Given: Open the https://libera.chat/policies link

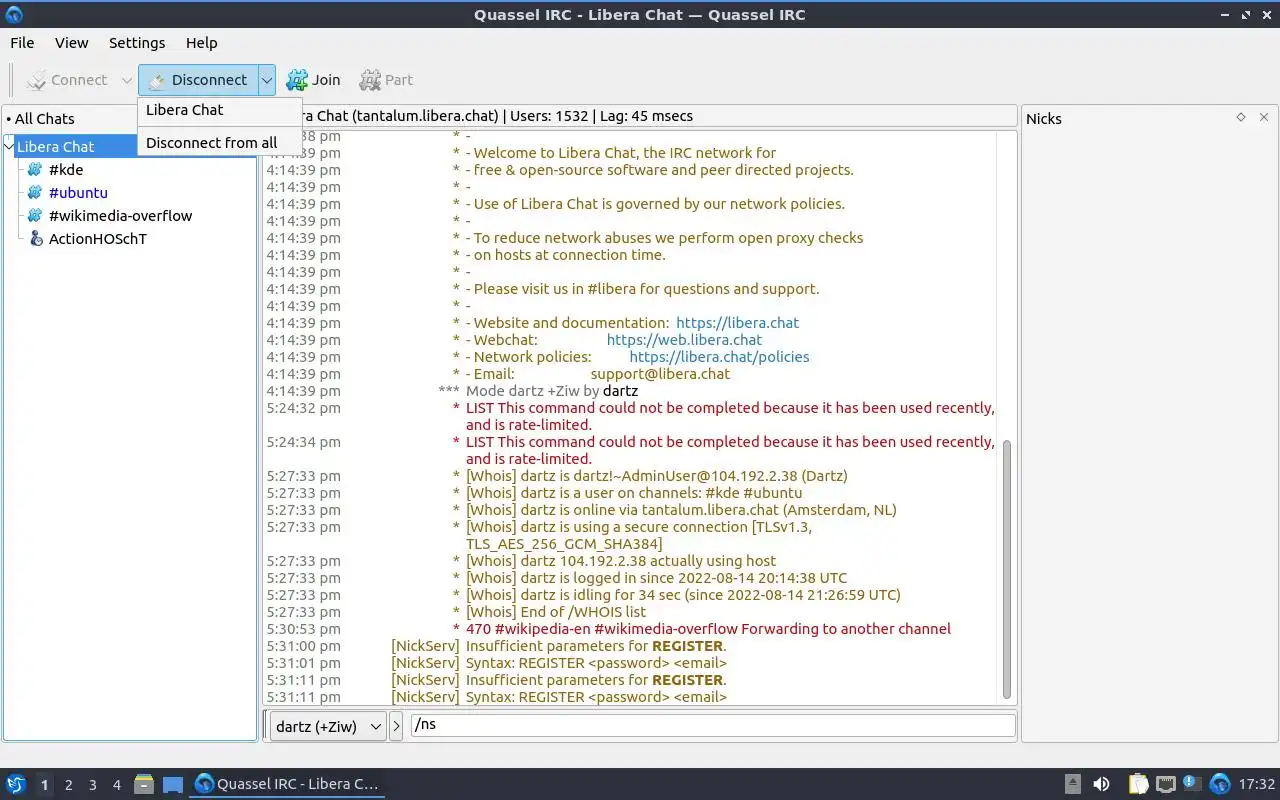Looking at the screenshot, I should click(x=719, y=357).
